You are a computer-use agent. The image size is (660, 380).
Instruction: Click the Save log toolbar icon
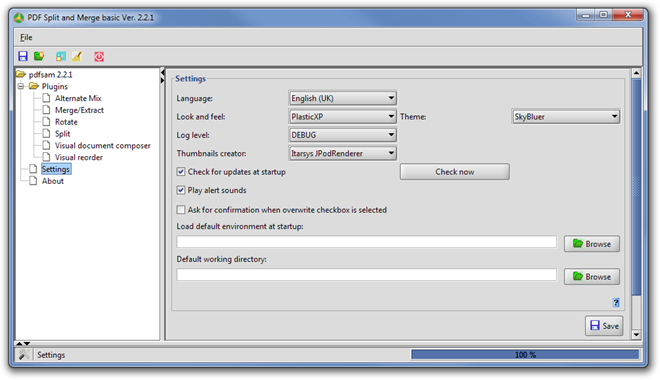[x=61, y=56]
